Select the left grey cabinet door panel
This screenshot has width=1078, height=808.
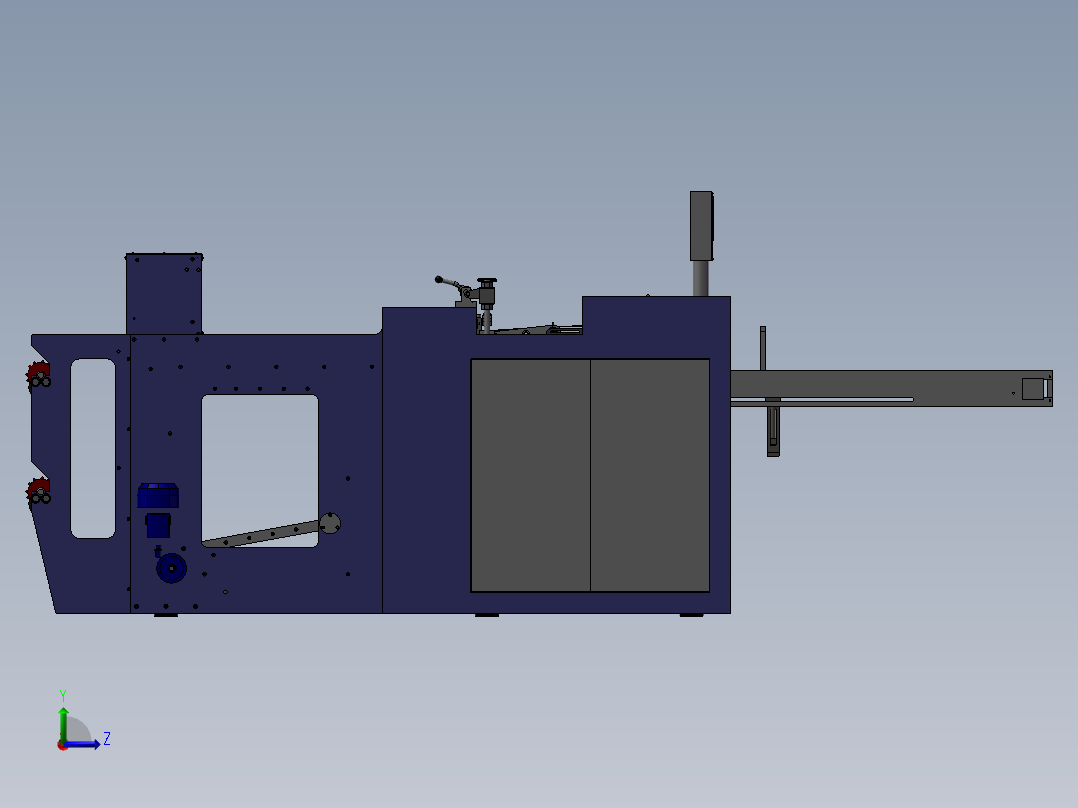(x=530, y=475)
